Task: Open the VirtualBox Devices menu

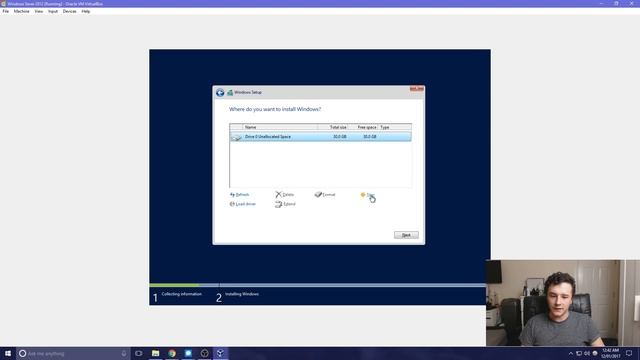Action: click(x=69, y=11)
